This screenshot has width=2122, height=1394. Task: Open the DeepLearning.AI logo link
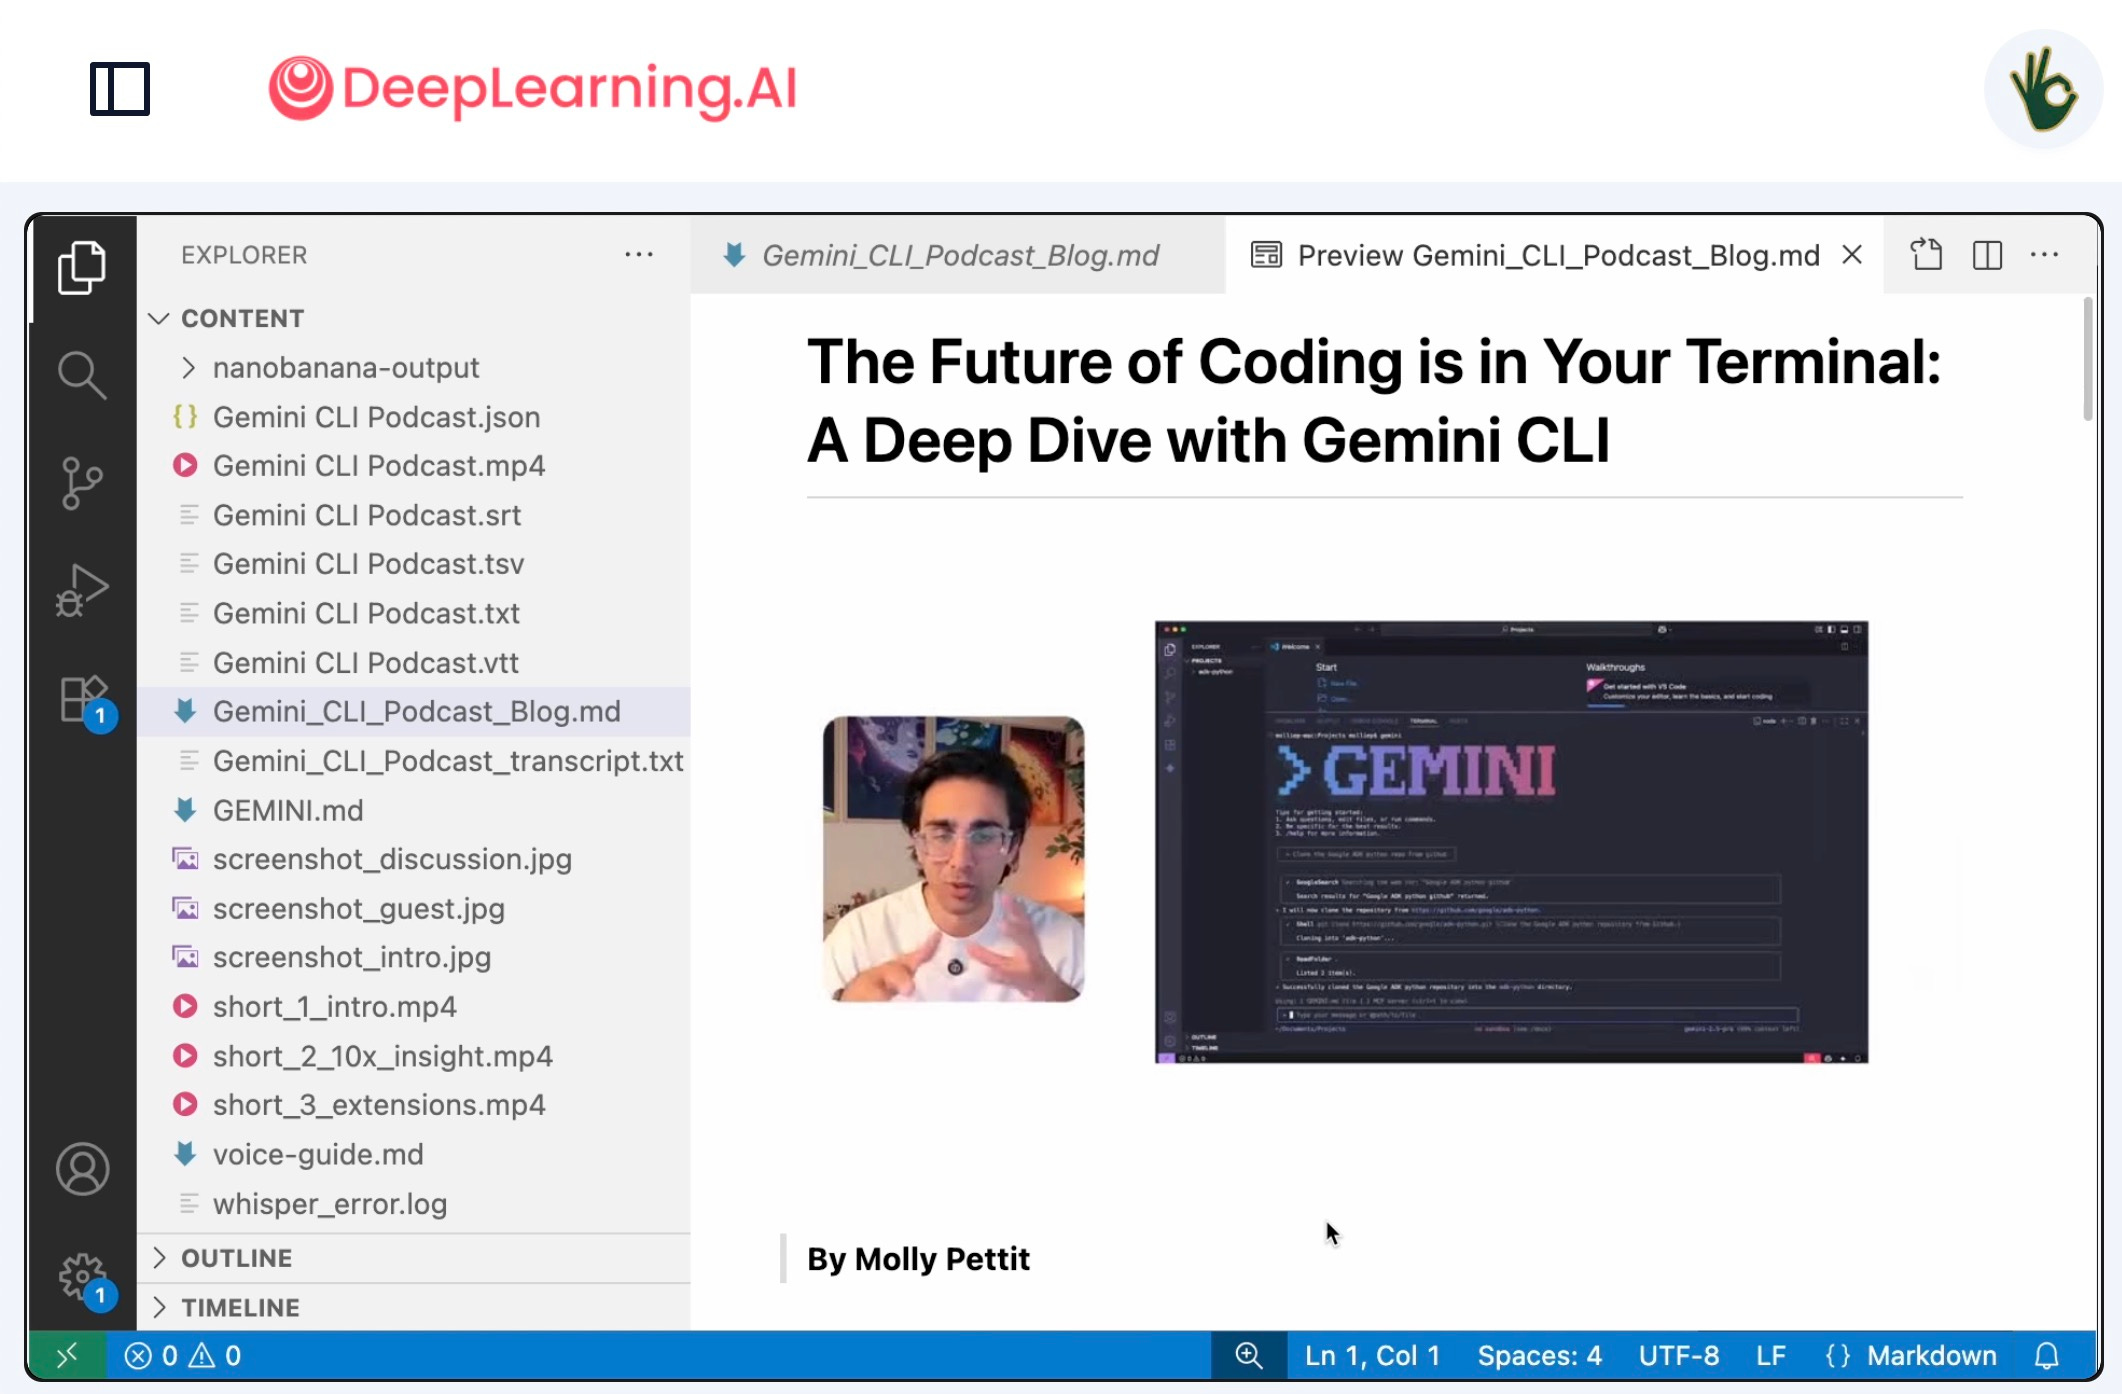[x=533, y=88]
